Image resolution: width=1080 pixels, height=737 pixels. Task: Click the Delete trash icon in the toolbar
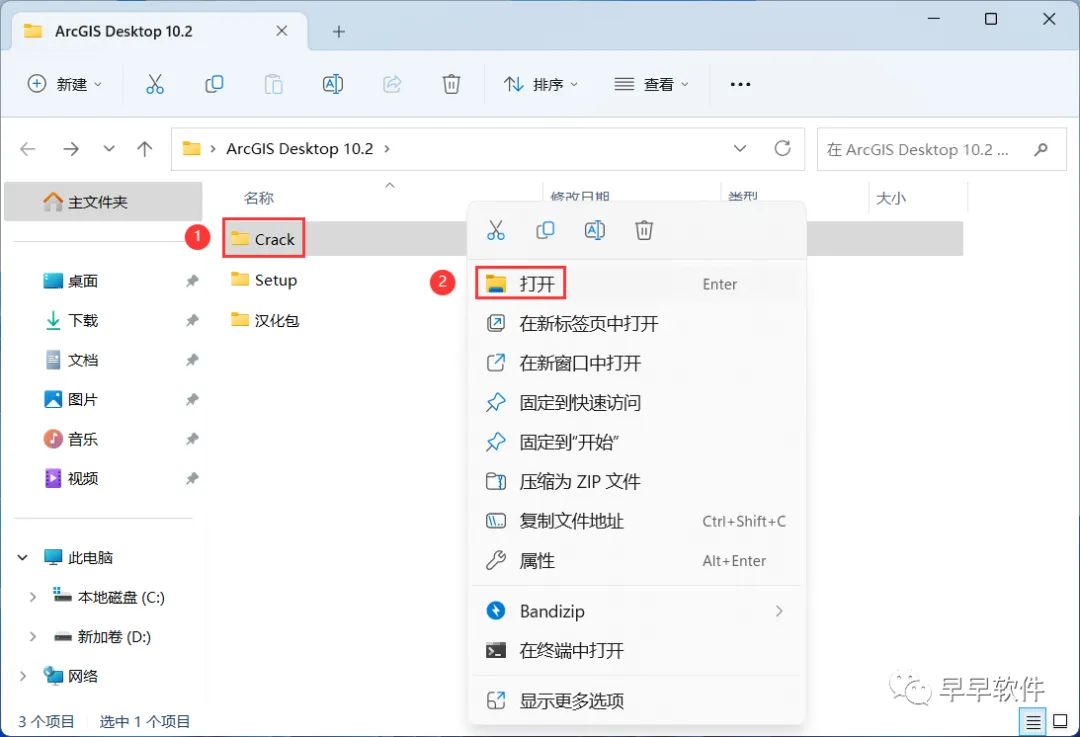[x=451, y=84]
